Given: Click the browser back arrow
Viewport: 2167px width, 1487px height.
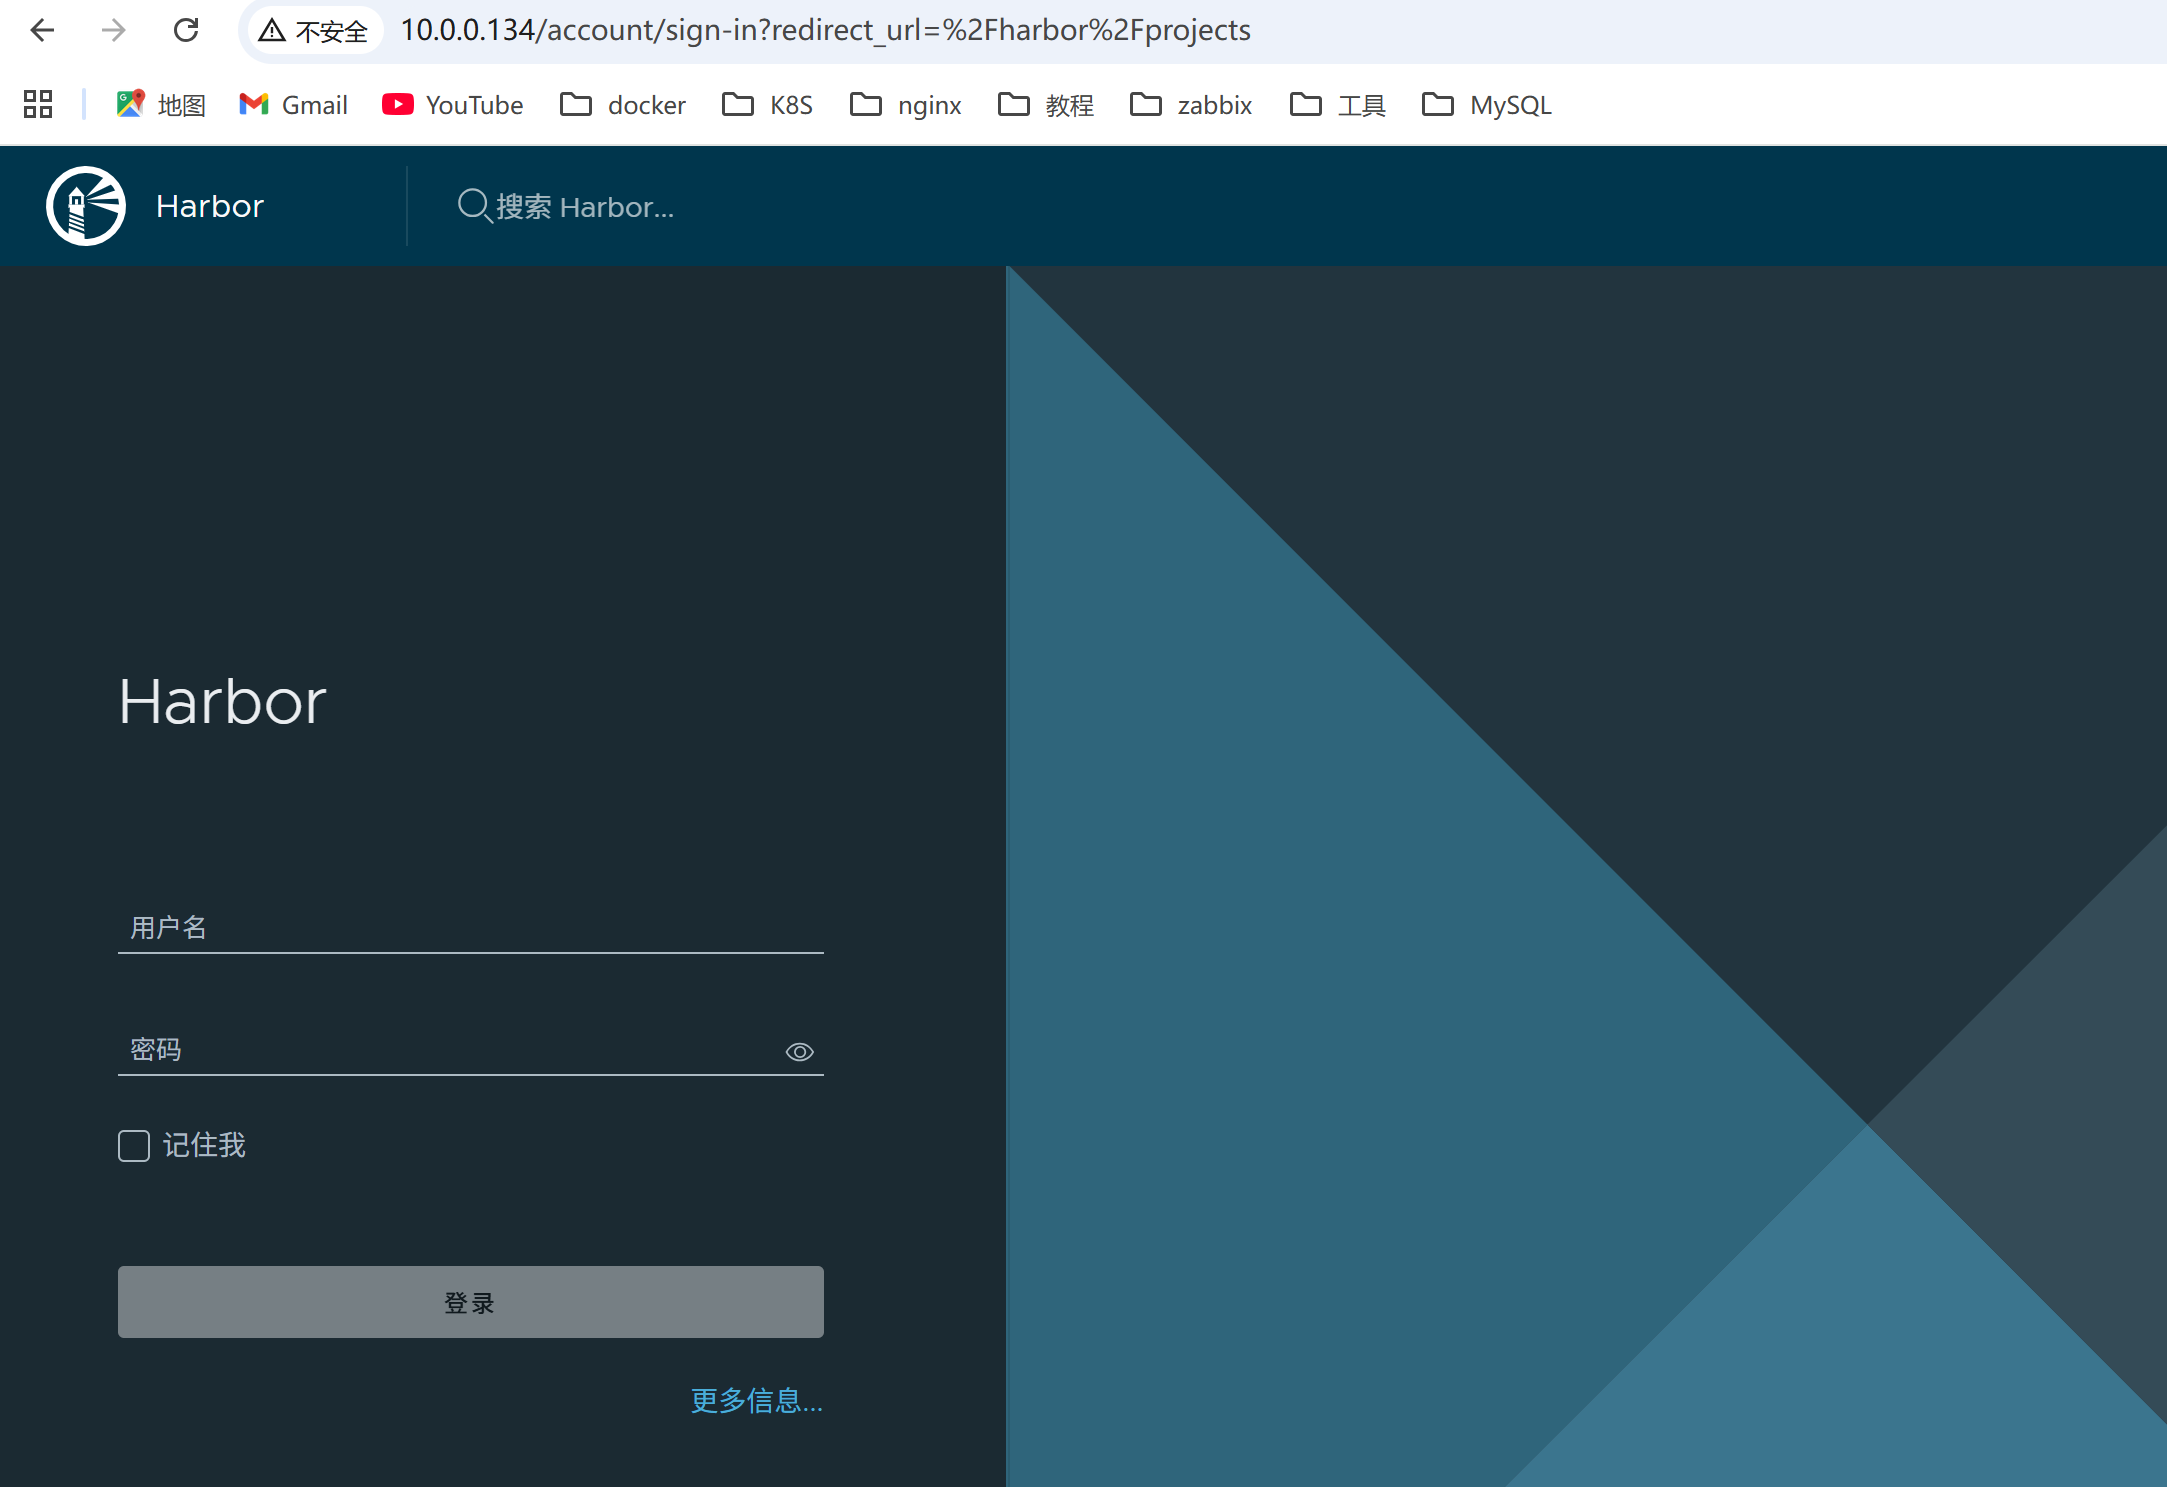Looking at the screenshot, I should point(42,31).
